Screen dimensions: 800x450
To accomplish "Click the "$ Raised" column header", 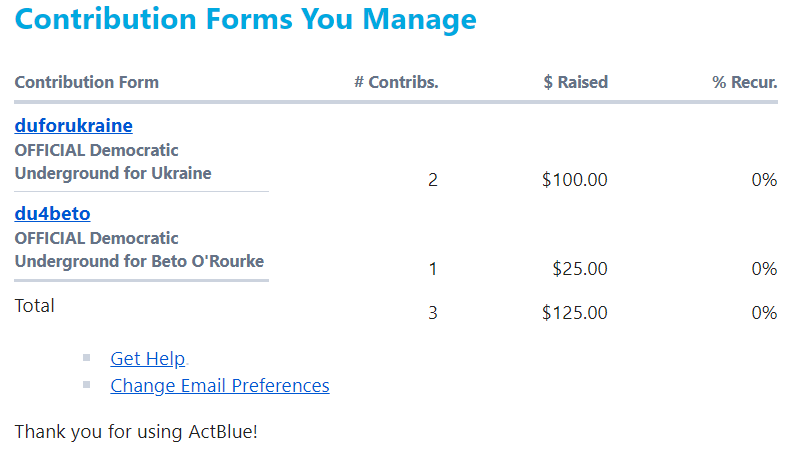I will (575, 82).
